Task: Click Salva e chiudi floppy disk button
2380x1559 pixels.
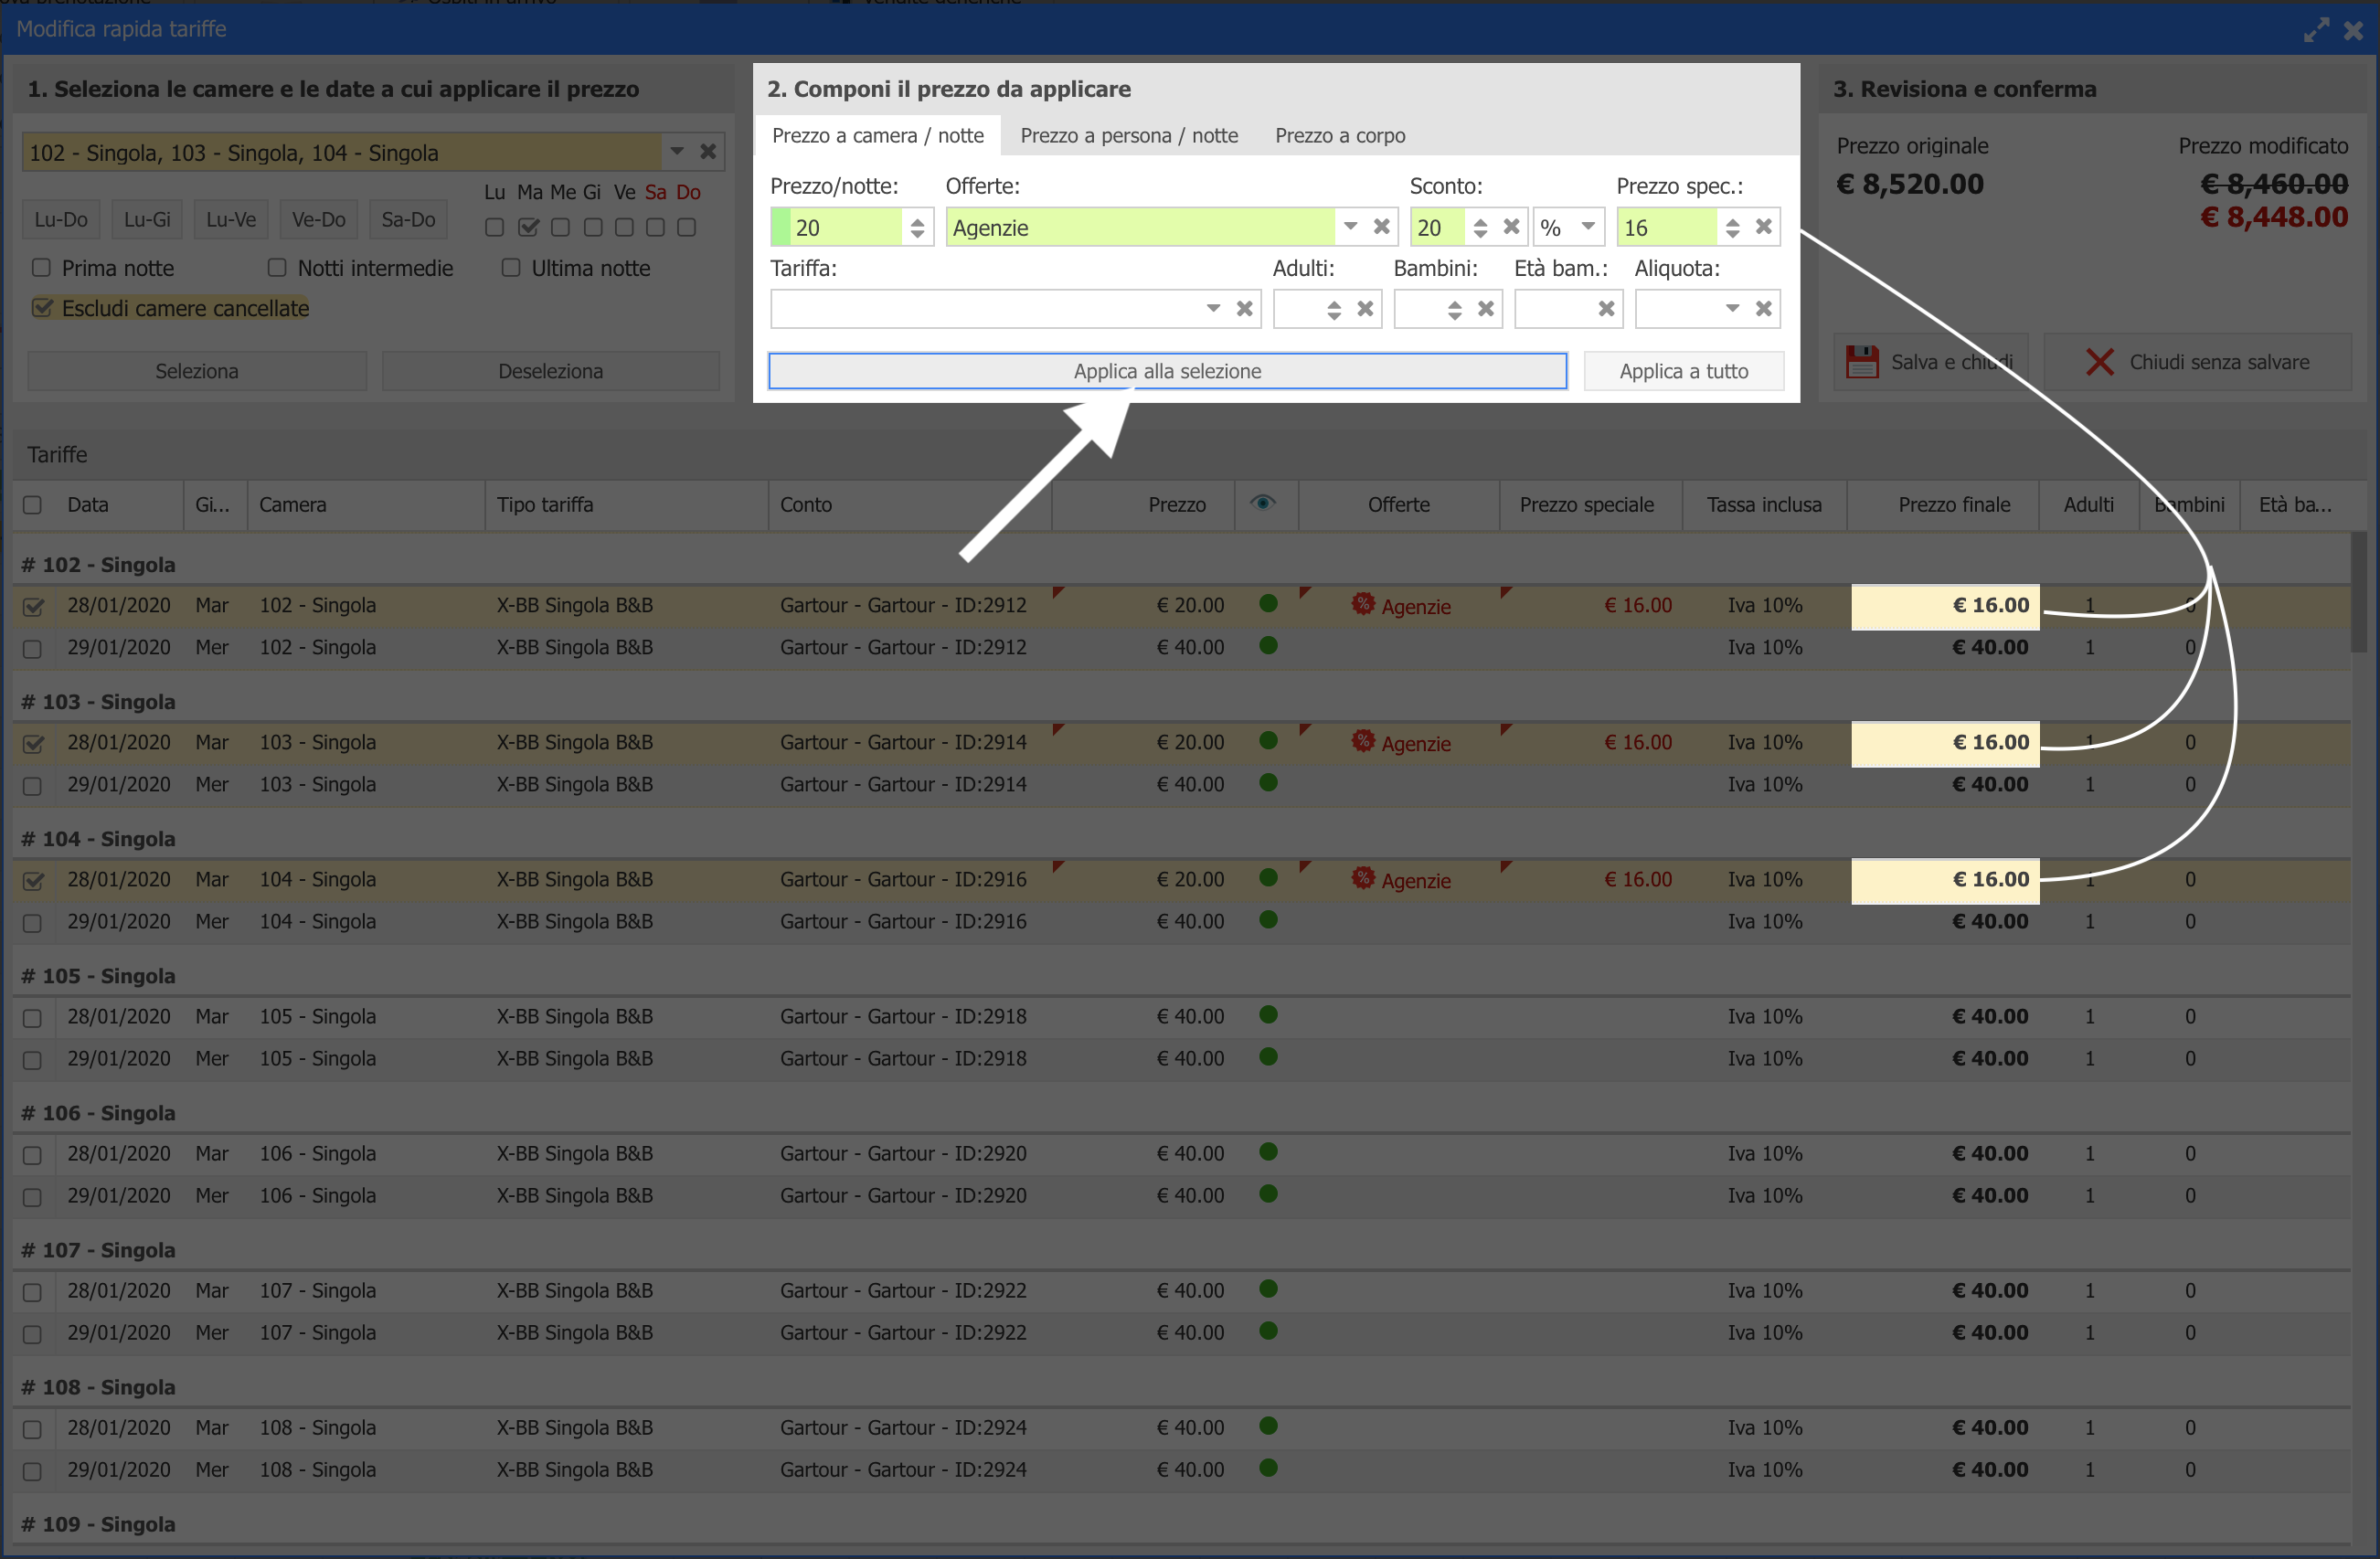Action: coord(1930,362)
